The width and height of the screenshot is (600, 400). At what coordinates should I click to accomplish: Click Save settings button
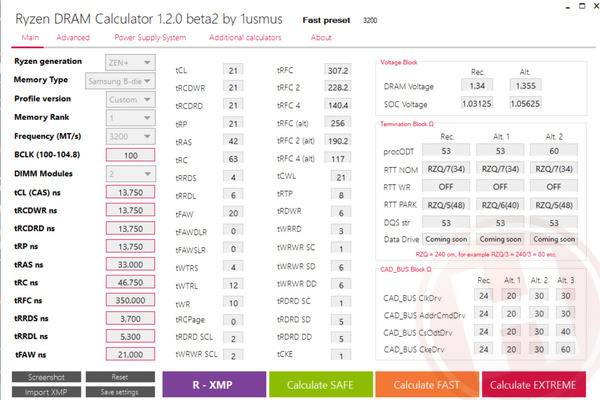(120, 392)
